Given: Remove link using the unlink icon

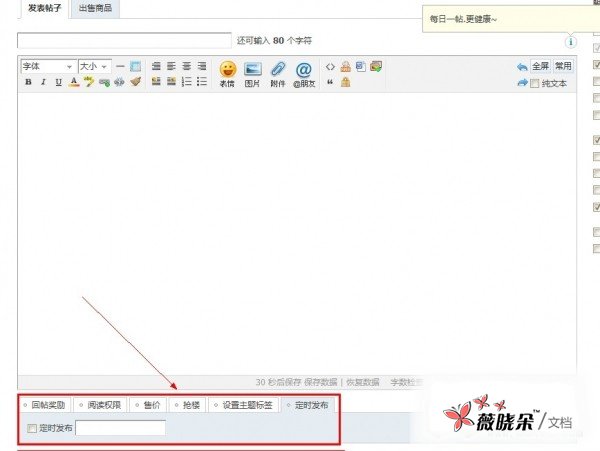Looking at the screenshot, I should [x=119, y=82].
